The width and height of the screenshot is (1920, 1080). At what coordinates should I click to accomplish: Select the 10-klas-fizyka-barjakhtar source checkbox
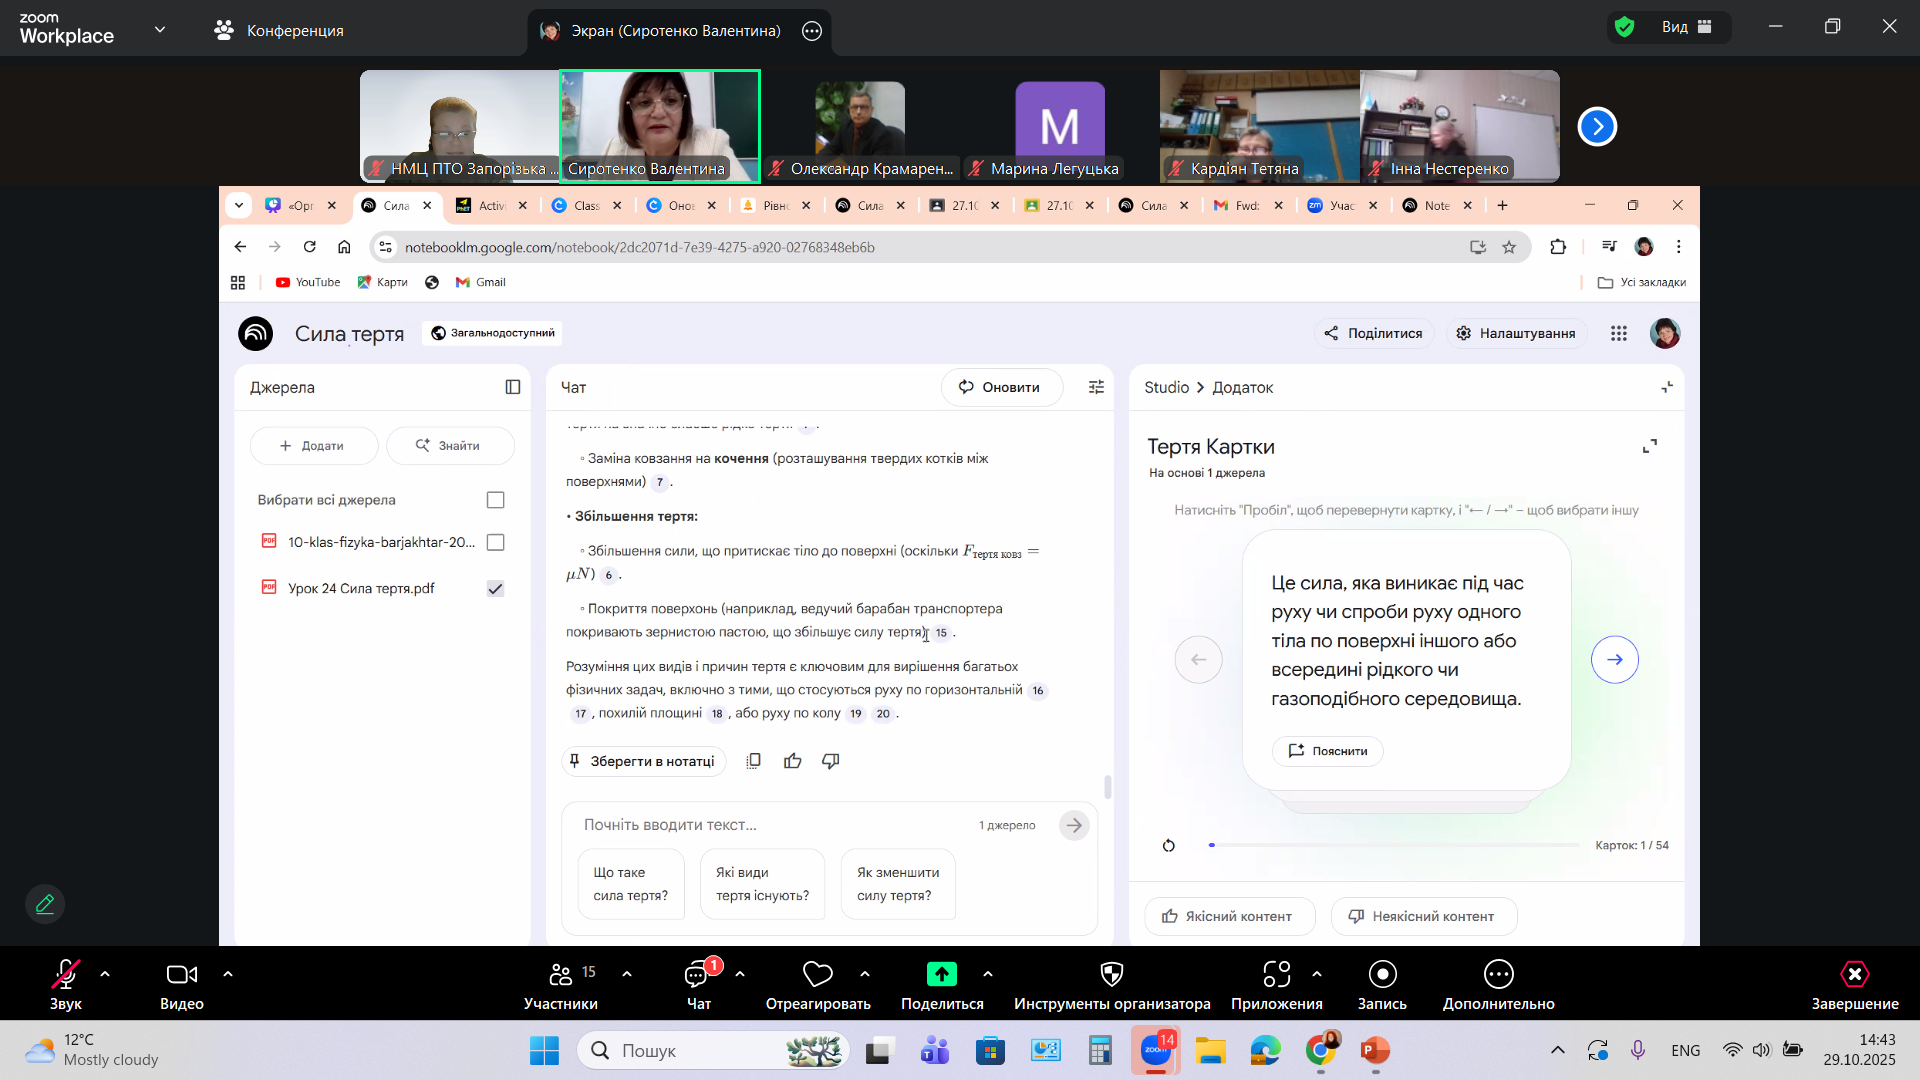495,542
